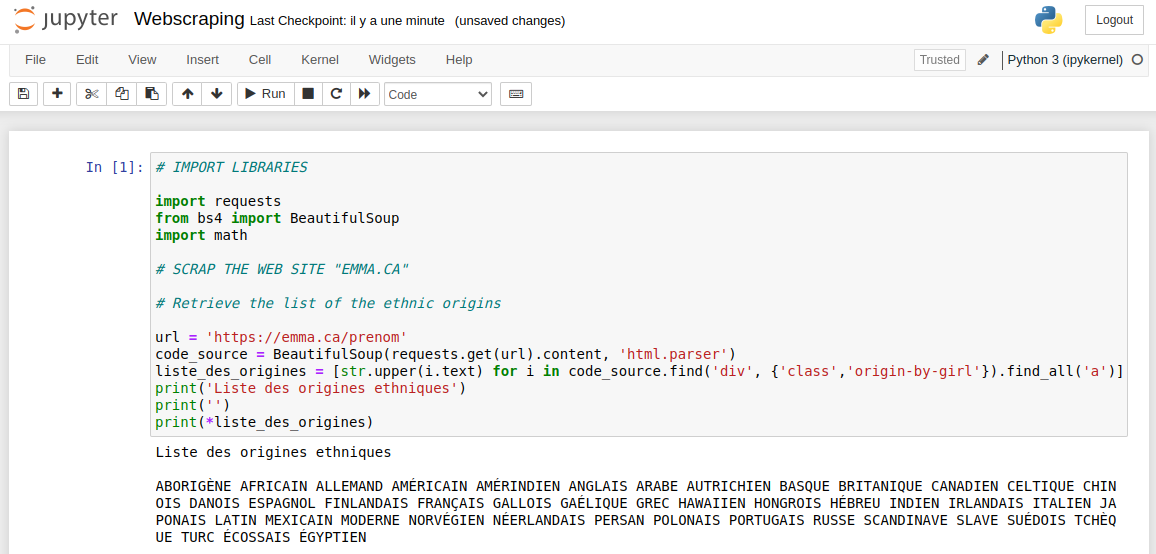This screenshot has width=1156, height=554.
Task: Log out with the Logout button
Action: tap(1114, 20)
